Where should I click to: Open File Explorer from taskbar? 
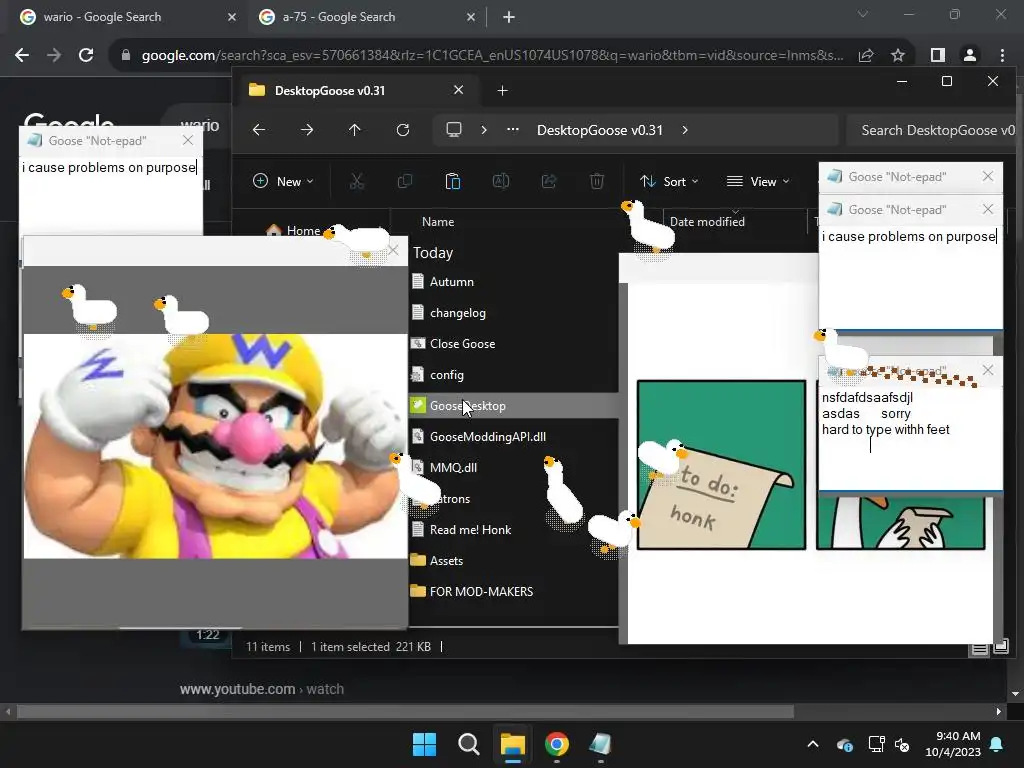point(513,744)
